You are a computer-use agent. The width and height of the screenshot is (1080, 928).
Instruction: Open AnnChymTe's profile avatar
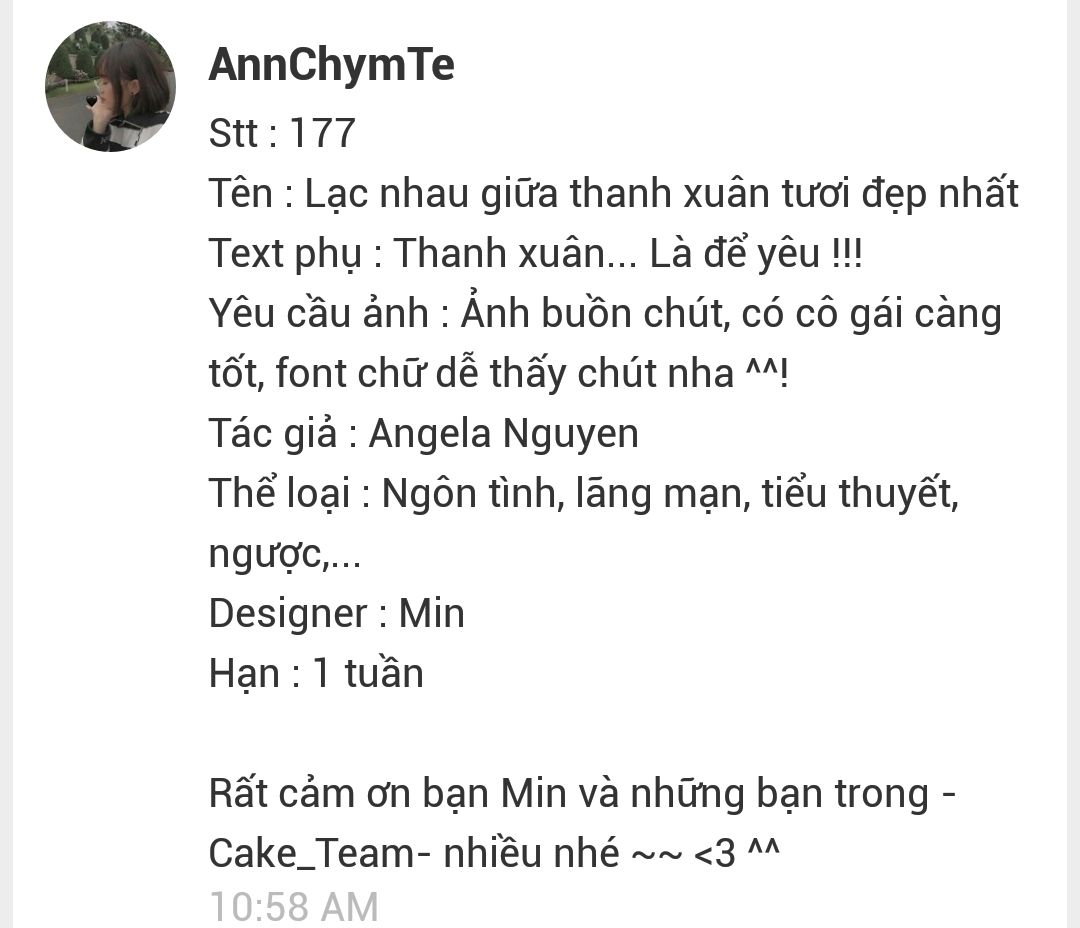click(x=110, y=86)
